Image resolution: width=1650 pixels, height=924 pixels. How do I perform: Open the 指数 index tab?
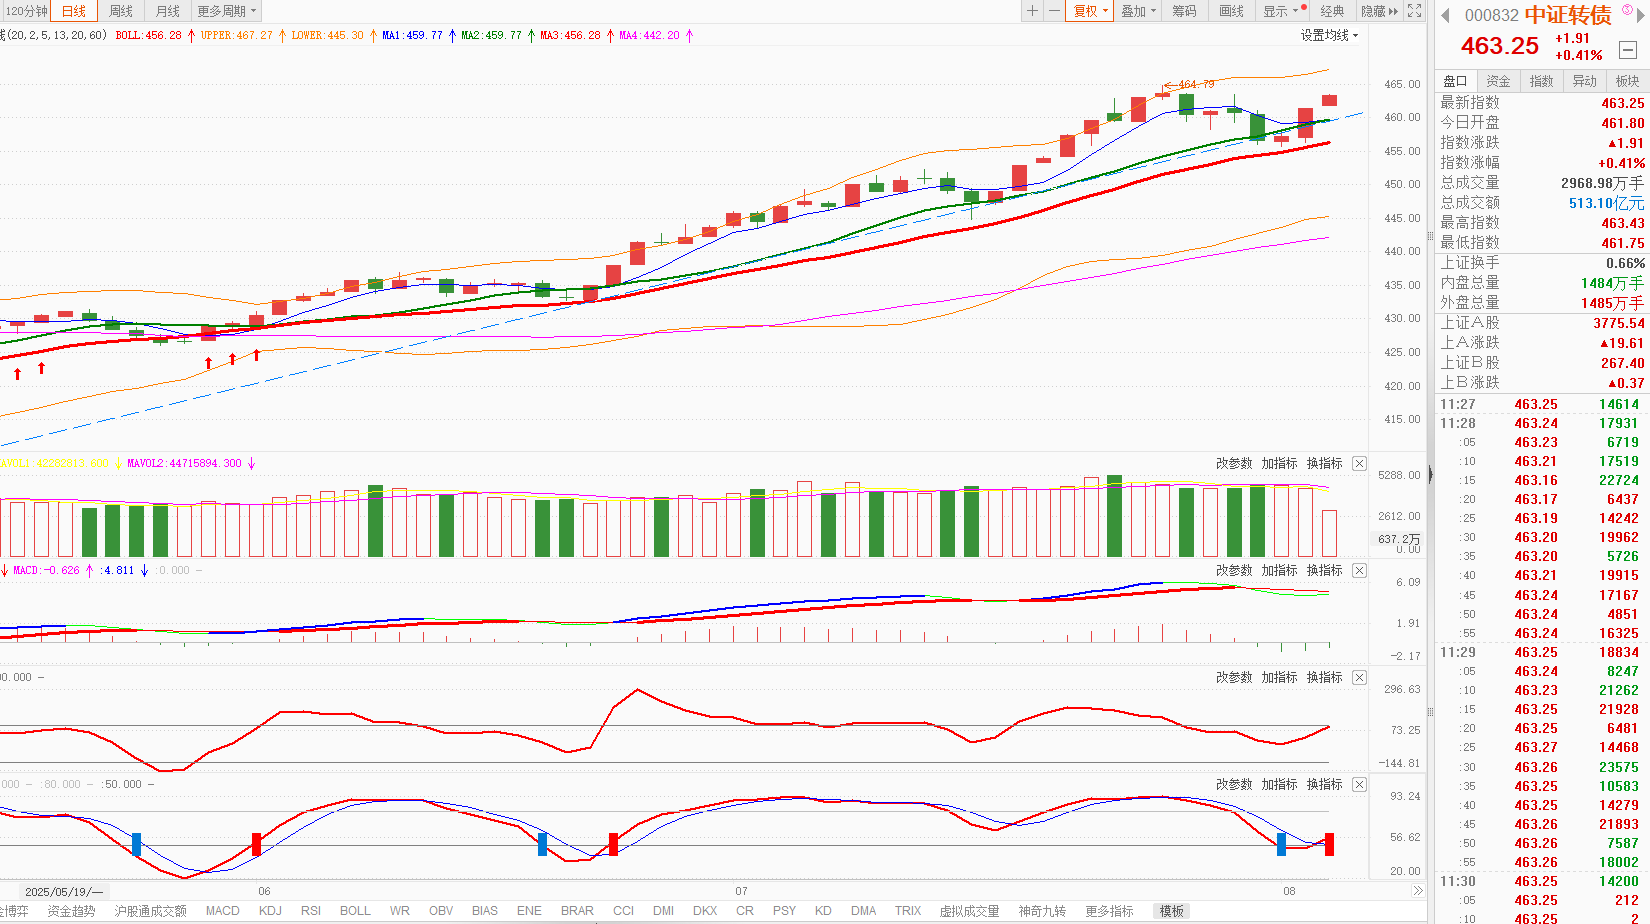(x=1541, y=81)
